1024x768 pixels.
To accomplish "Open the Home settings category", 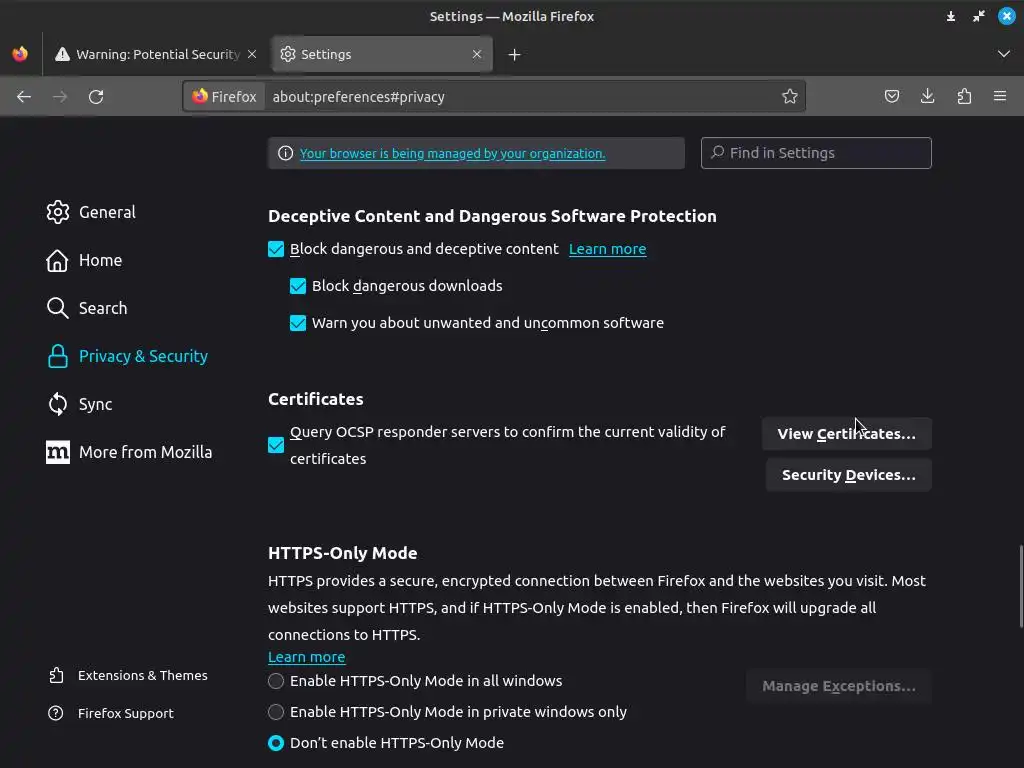I will click(100, 260).
